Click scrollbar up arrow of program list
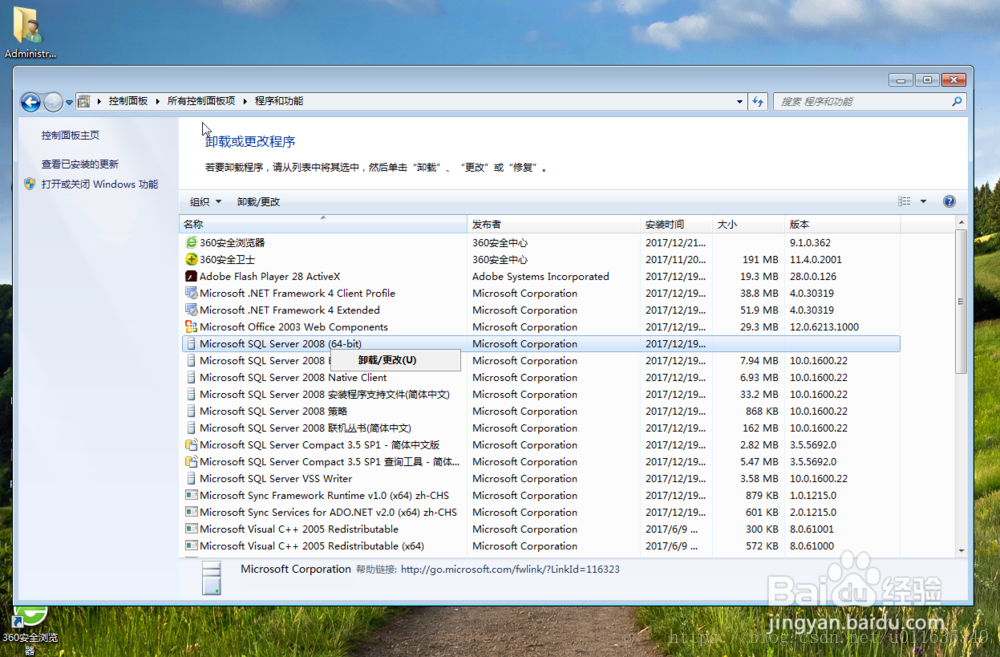 [x=961, y=222]
